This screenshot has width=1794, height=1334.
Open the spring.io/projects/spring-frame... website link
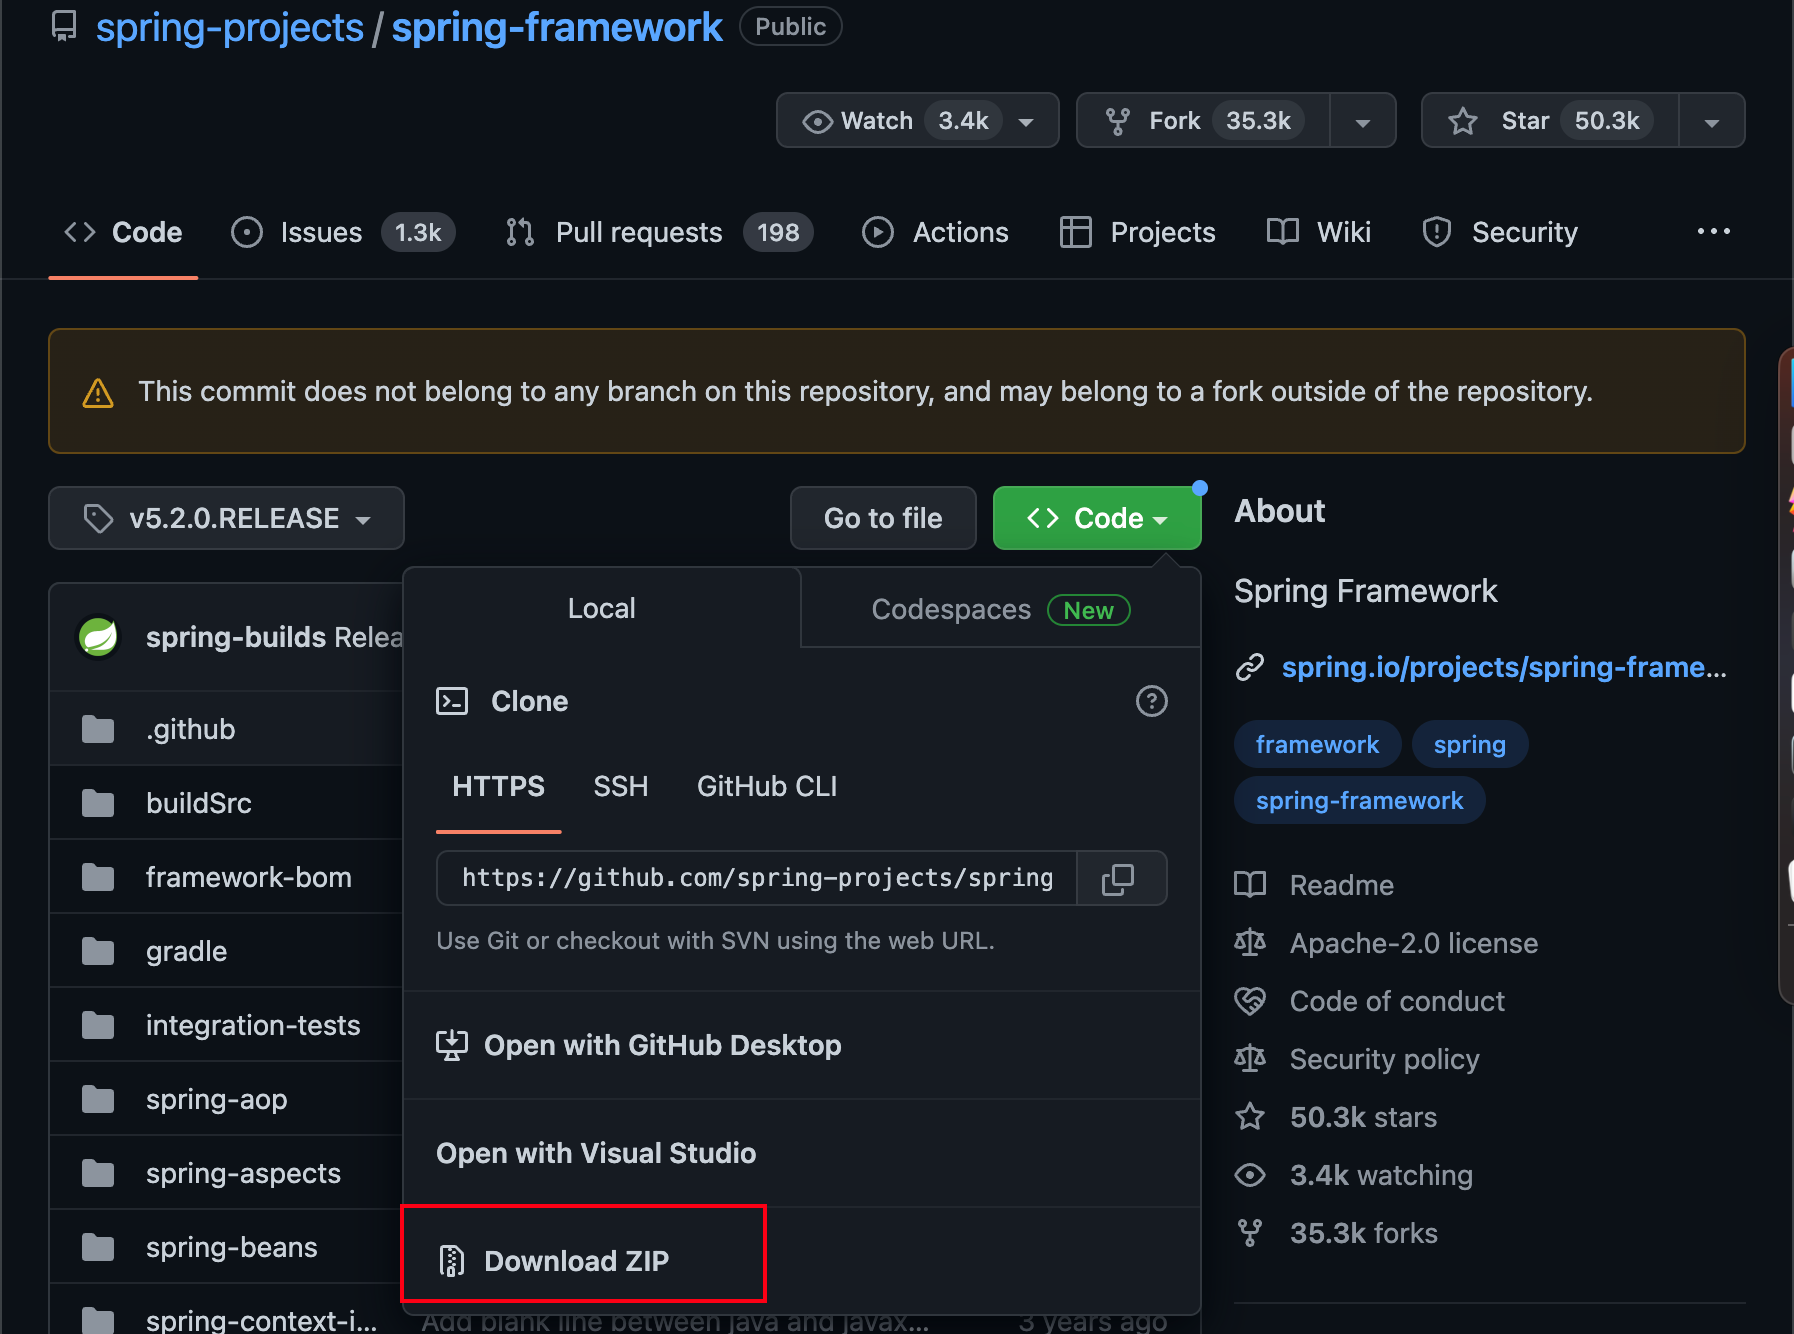[1504, 667]
